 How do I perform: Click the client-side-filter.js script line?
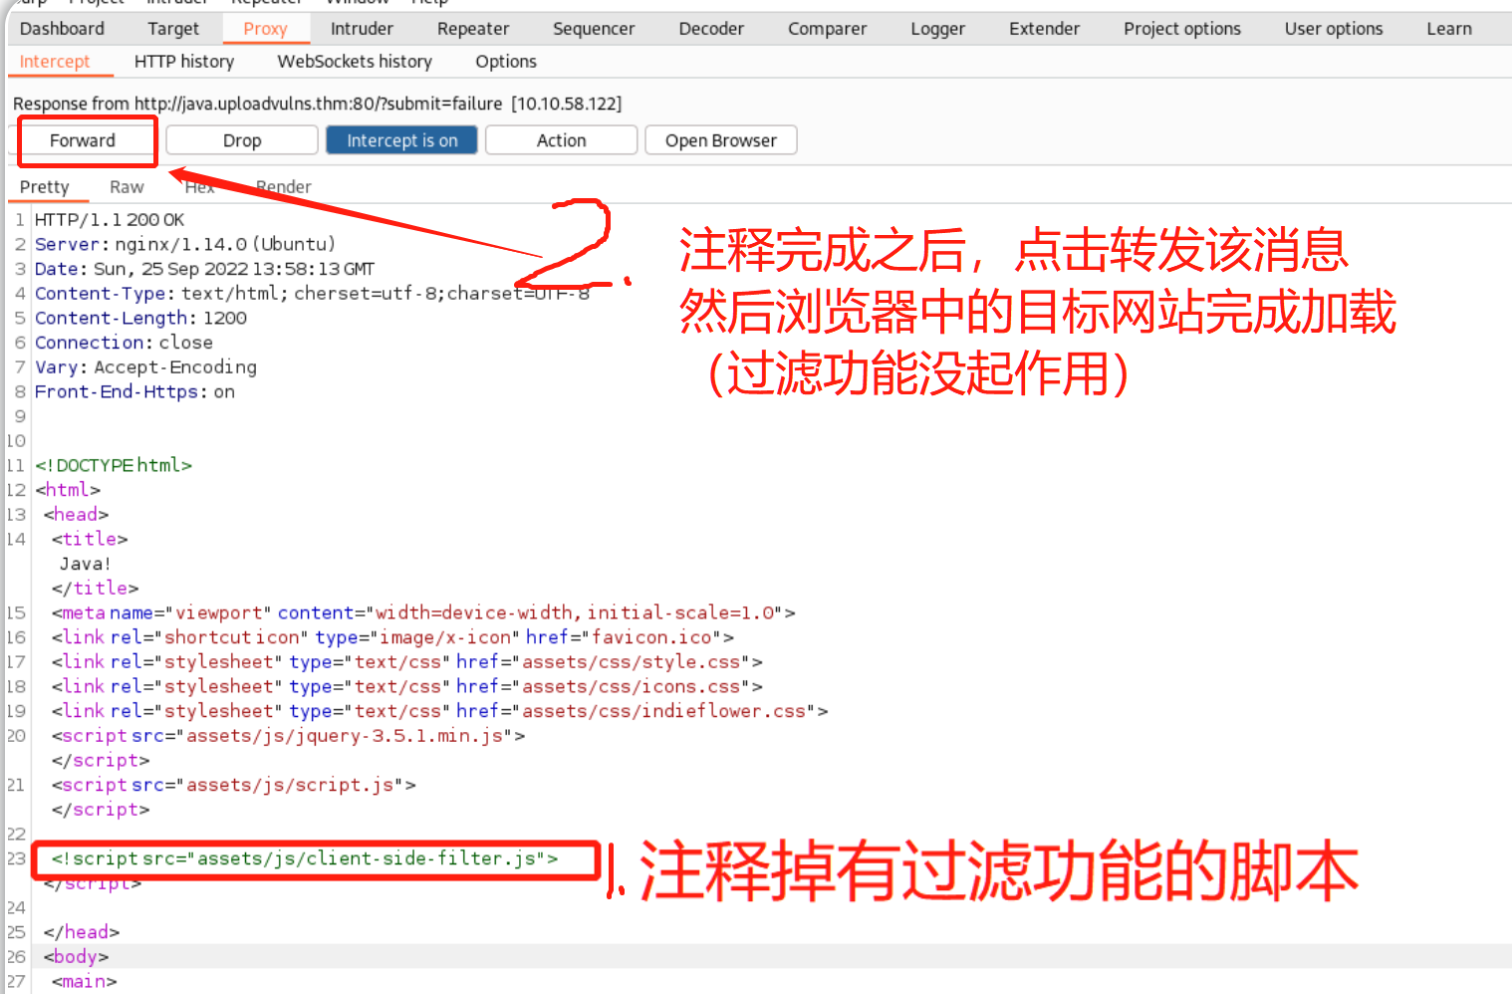click(305, 858)
